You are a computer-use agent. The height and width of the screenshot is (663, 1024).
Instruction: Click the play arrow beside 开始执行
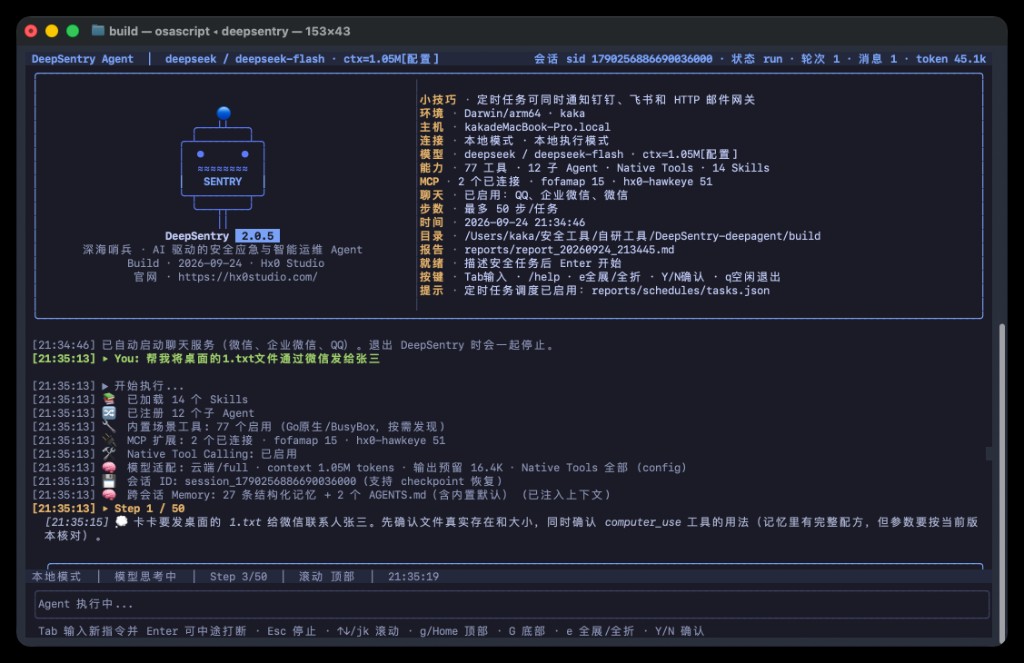(105, 385)
